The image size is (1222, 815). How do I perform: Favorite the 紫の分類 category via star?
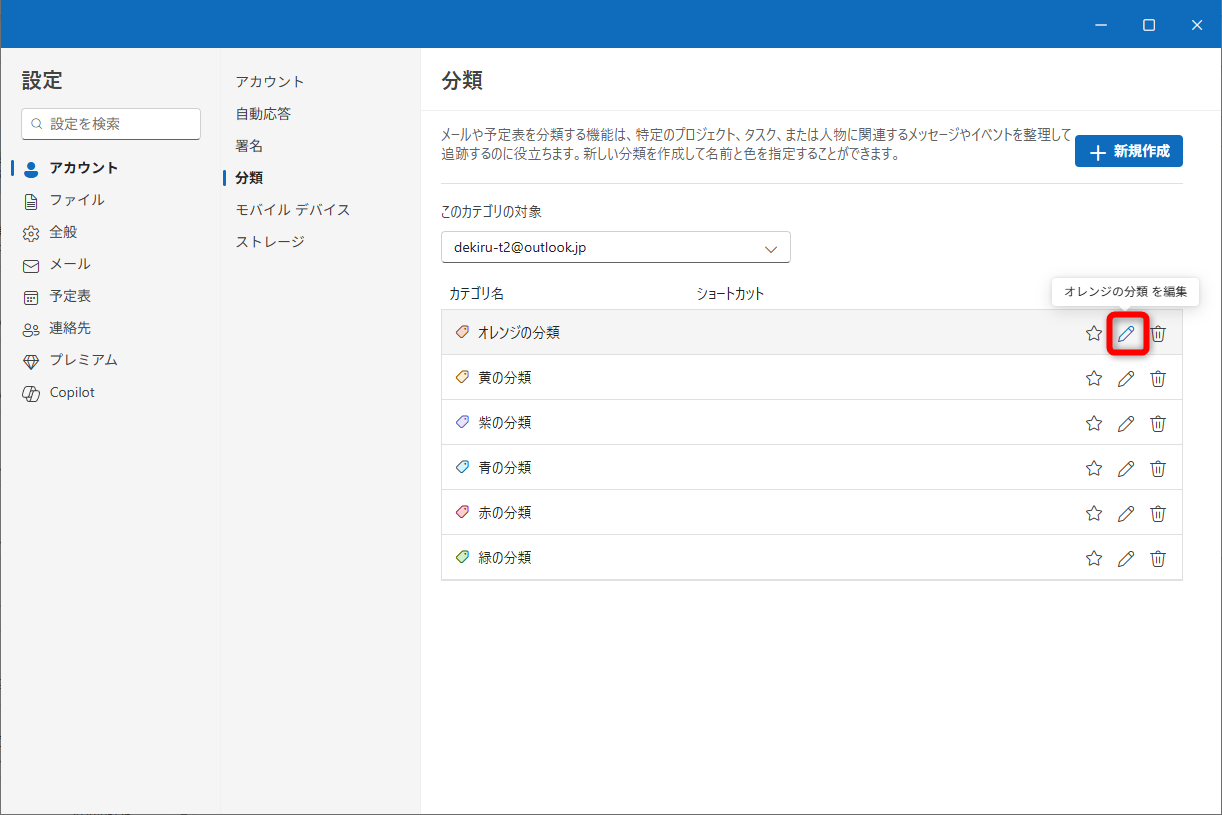pyautogui.click(x=1093, y=423)
